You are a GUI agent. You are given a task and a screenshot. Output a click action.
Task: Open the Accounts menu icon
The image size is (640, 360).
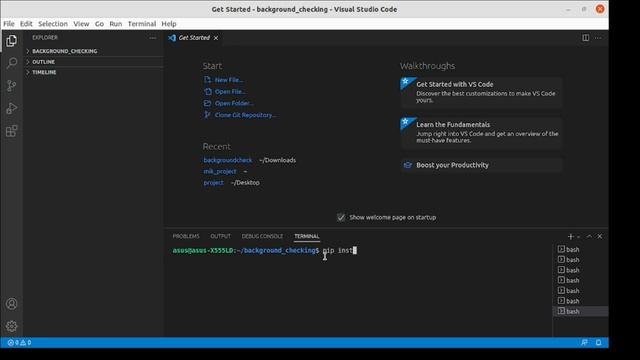point(11,304)
